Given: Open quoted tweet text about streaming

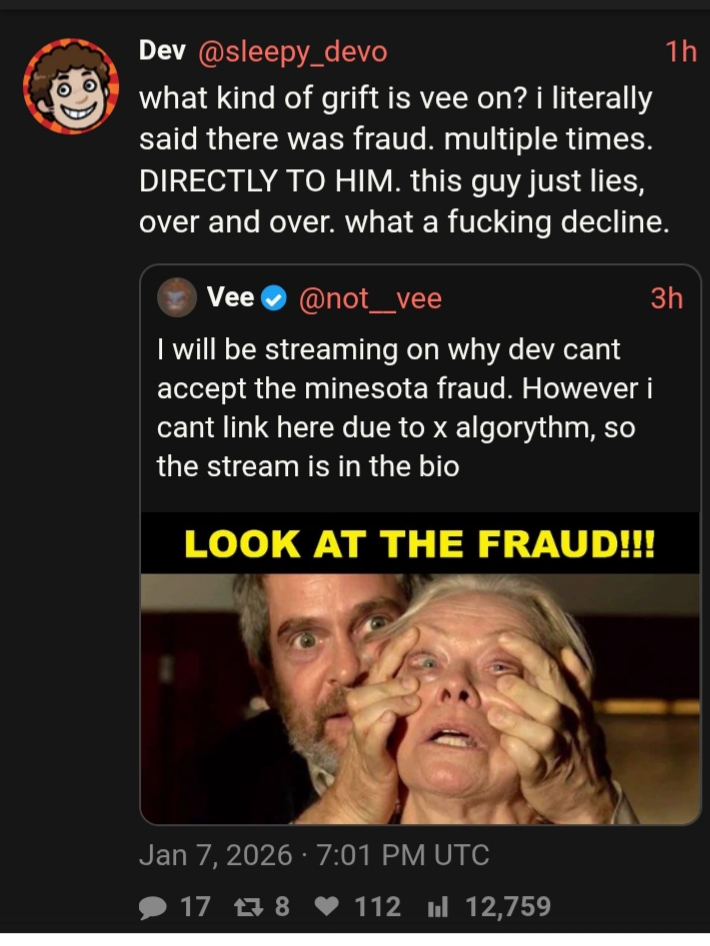Looking at the screenshot, I should [x=404, y=408].
